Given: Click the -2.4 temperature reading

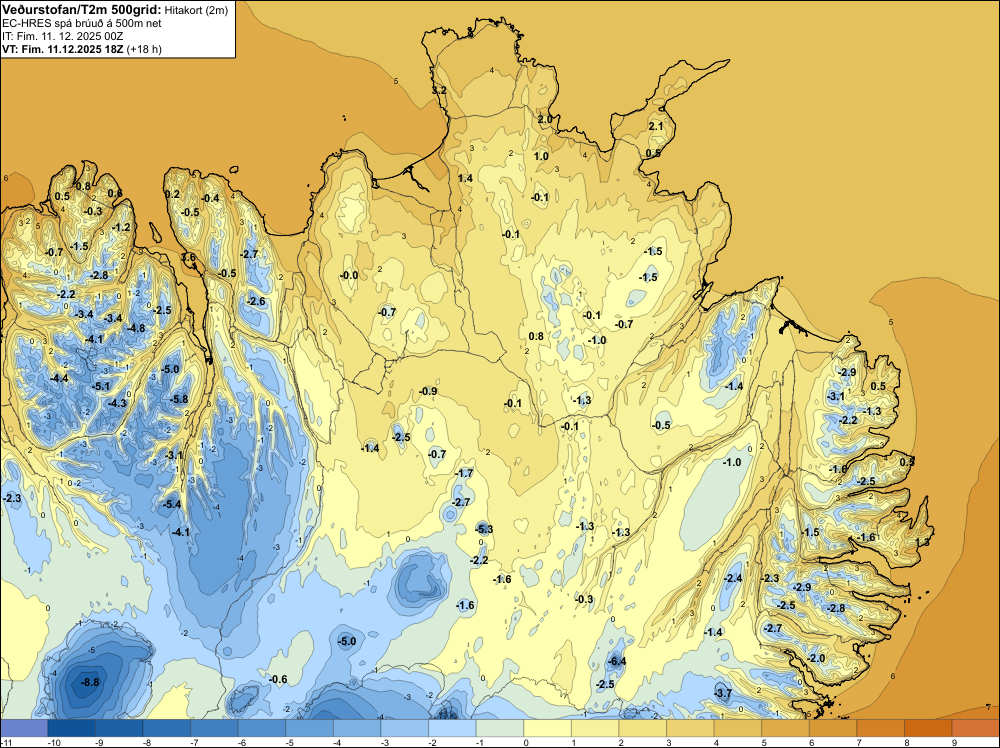Looking at the screenshot, I should click(733, 578).
